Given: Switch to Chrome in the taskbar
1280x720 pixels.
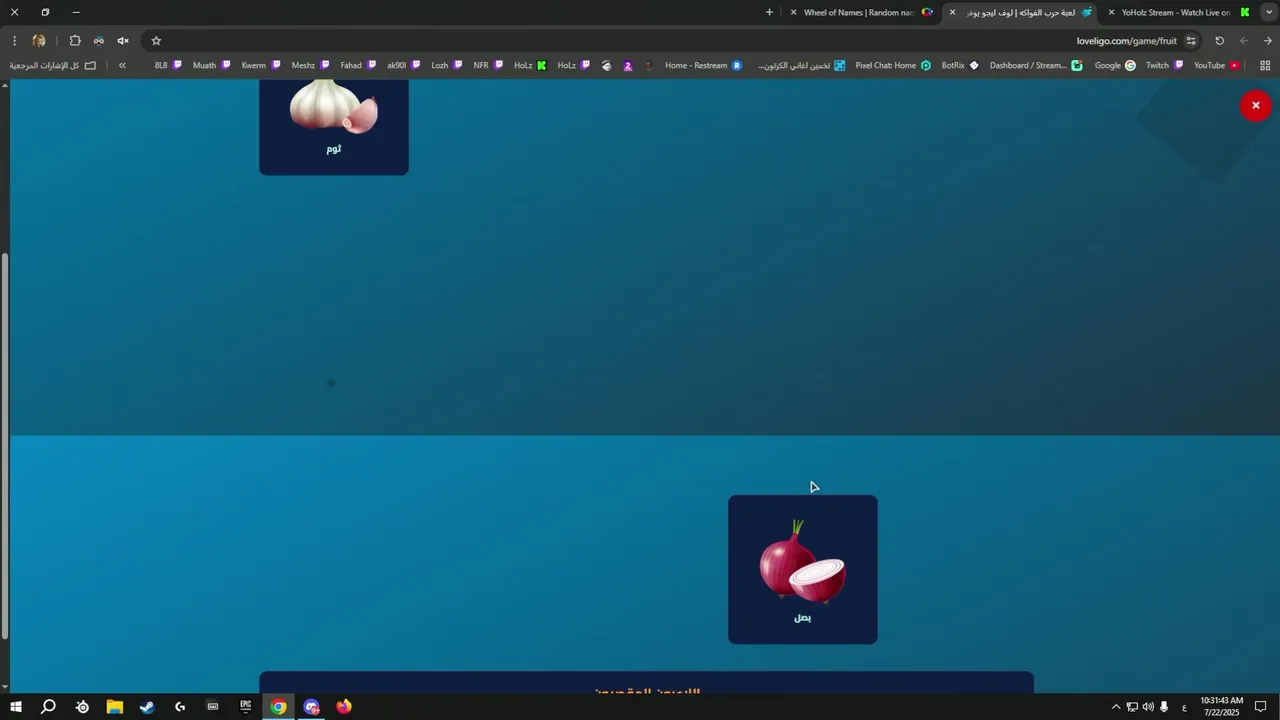Looking at the screenshot, I should point(278,707).
